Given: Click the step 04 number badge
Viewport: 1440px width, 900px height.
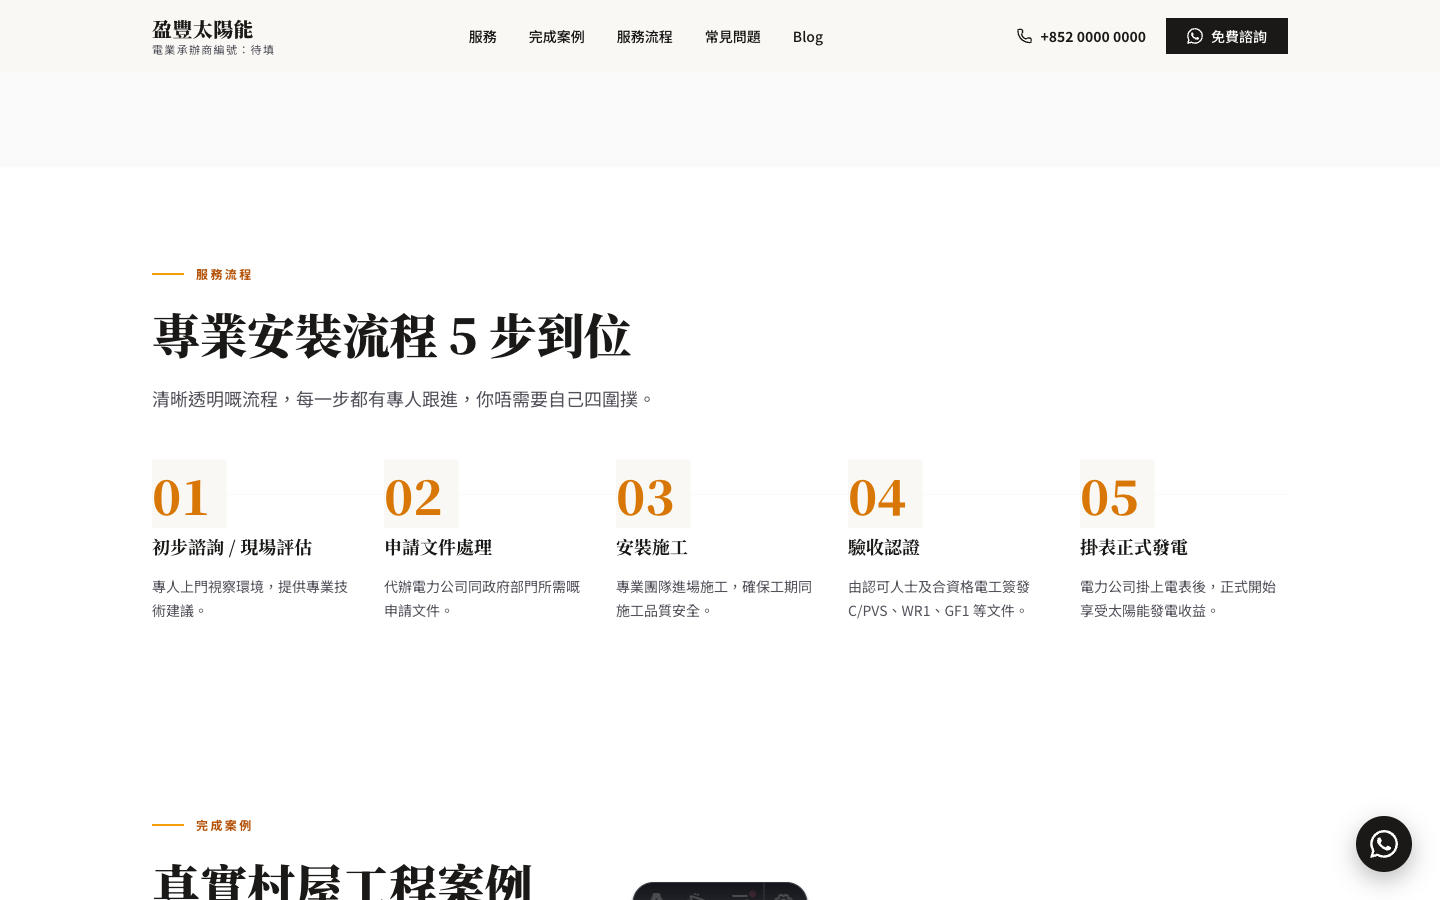Looking at the screenshot, I should point(885,494).
